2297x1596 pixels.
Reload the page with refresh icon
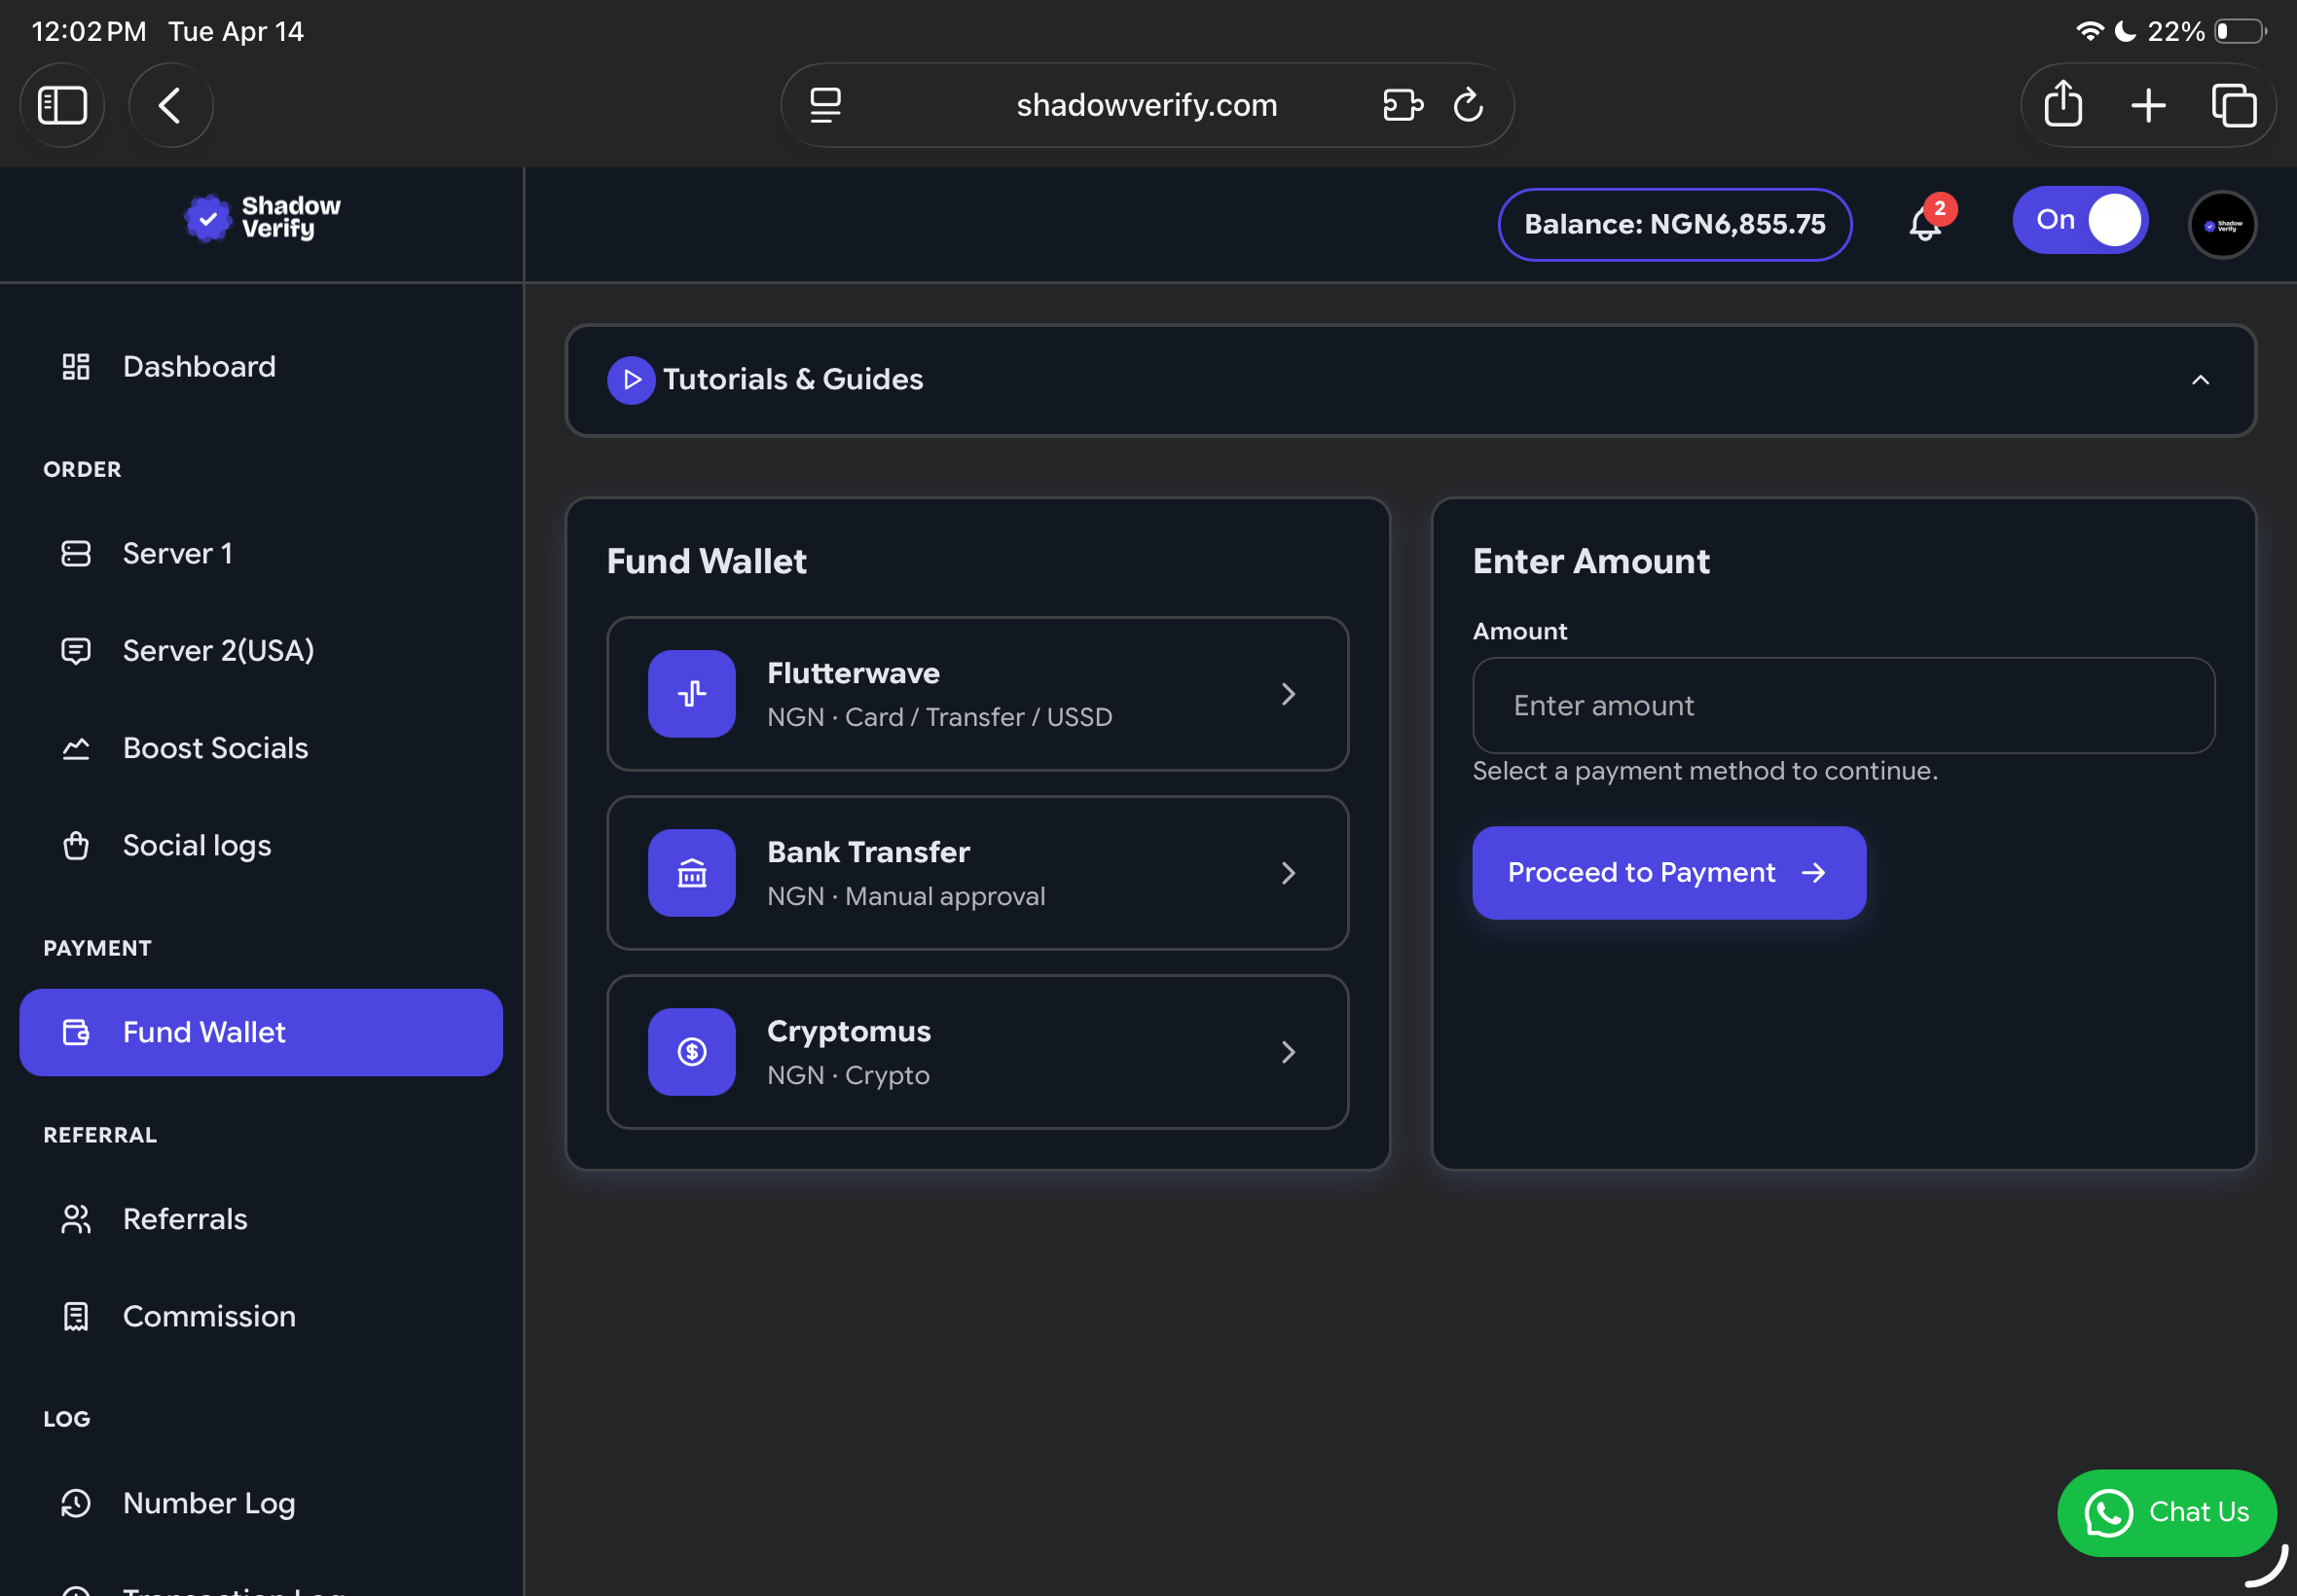click(x=1467, y=105)
